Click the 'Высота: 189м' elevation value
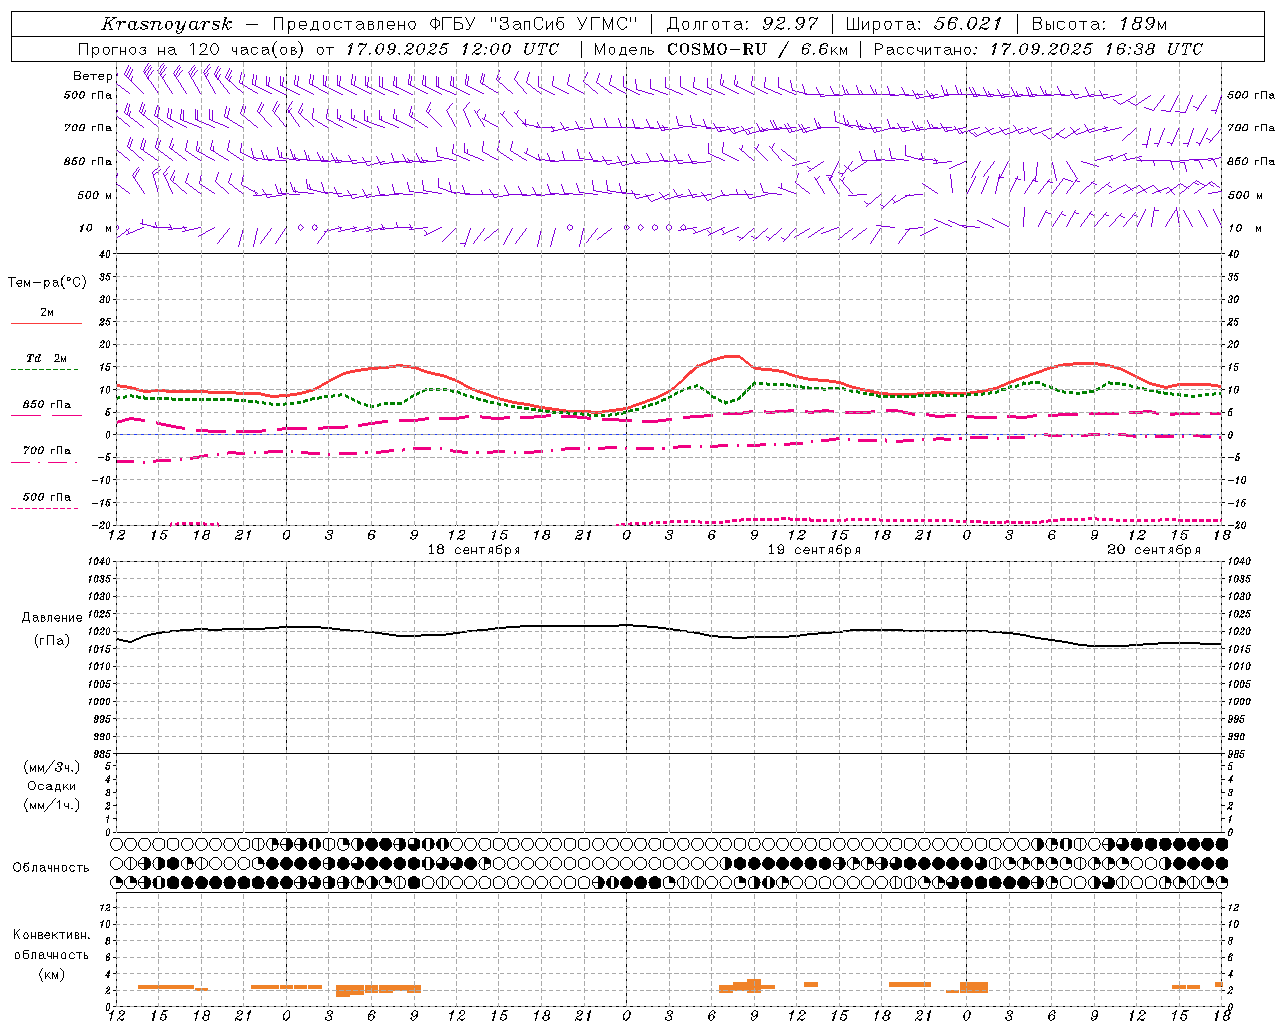 click(1099, 24)
